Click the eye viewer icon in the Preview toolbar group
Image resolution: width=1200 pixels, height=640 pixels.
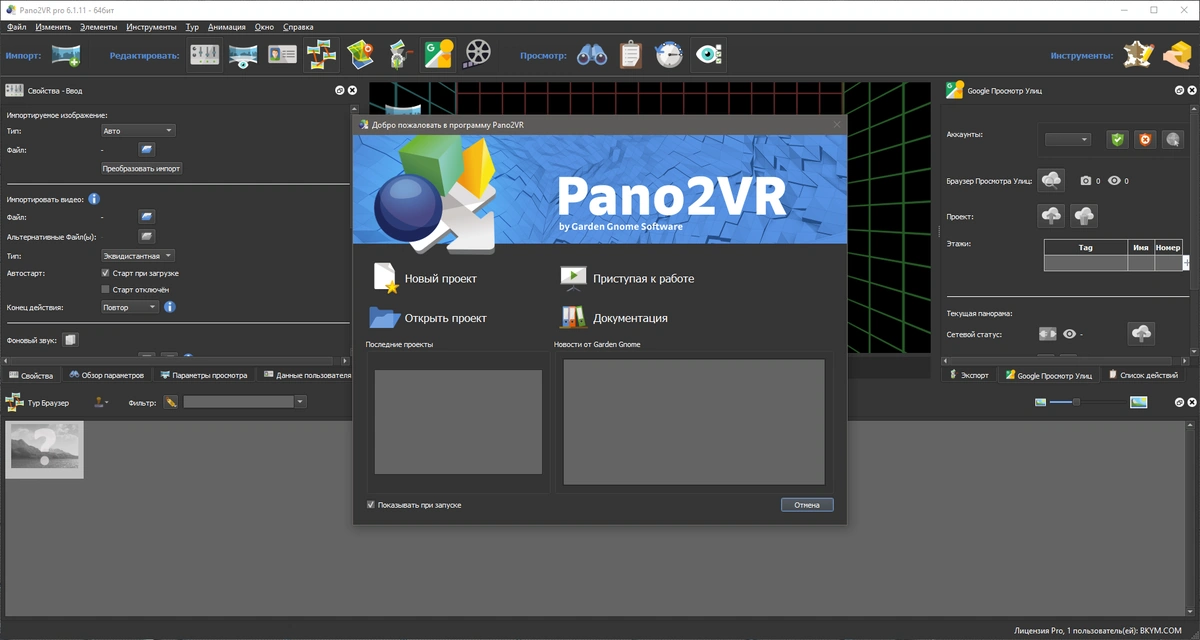click(708, 55)
